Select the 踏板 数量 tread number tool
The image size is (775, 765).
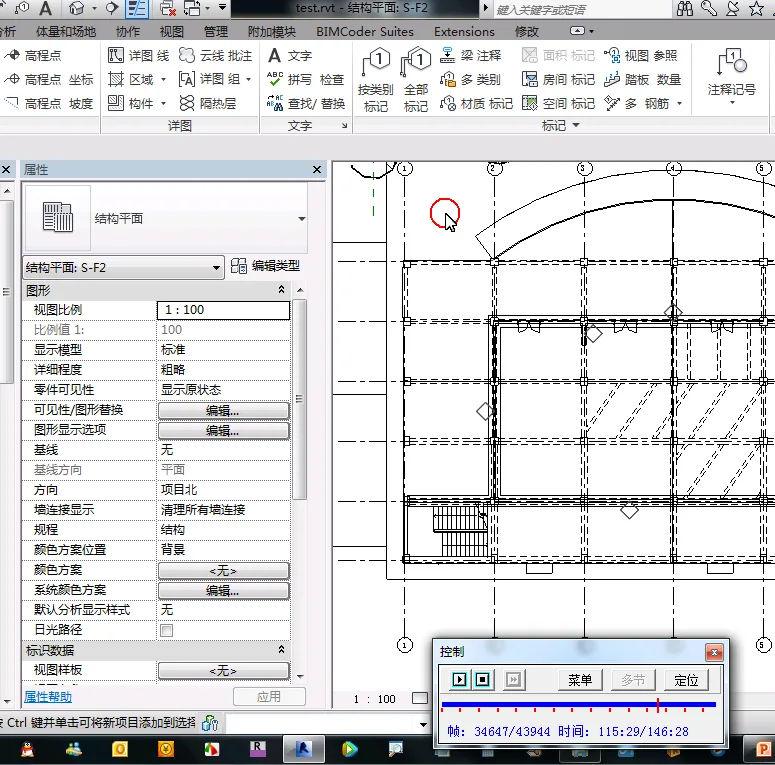click(643, 79)
